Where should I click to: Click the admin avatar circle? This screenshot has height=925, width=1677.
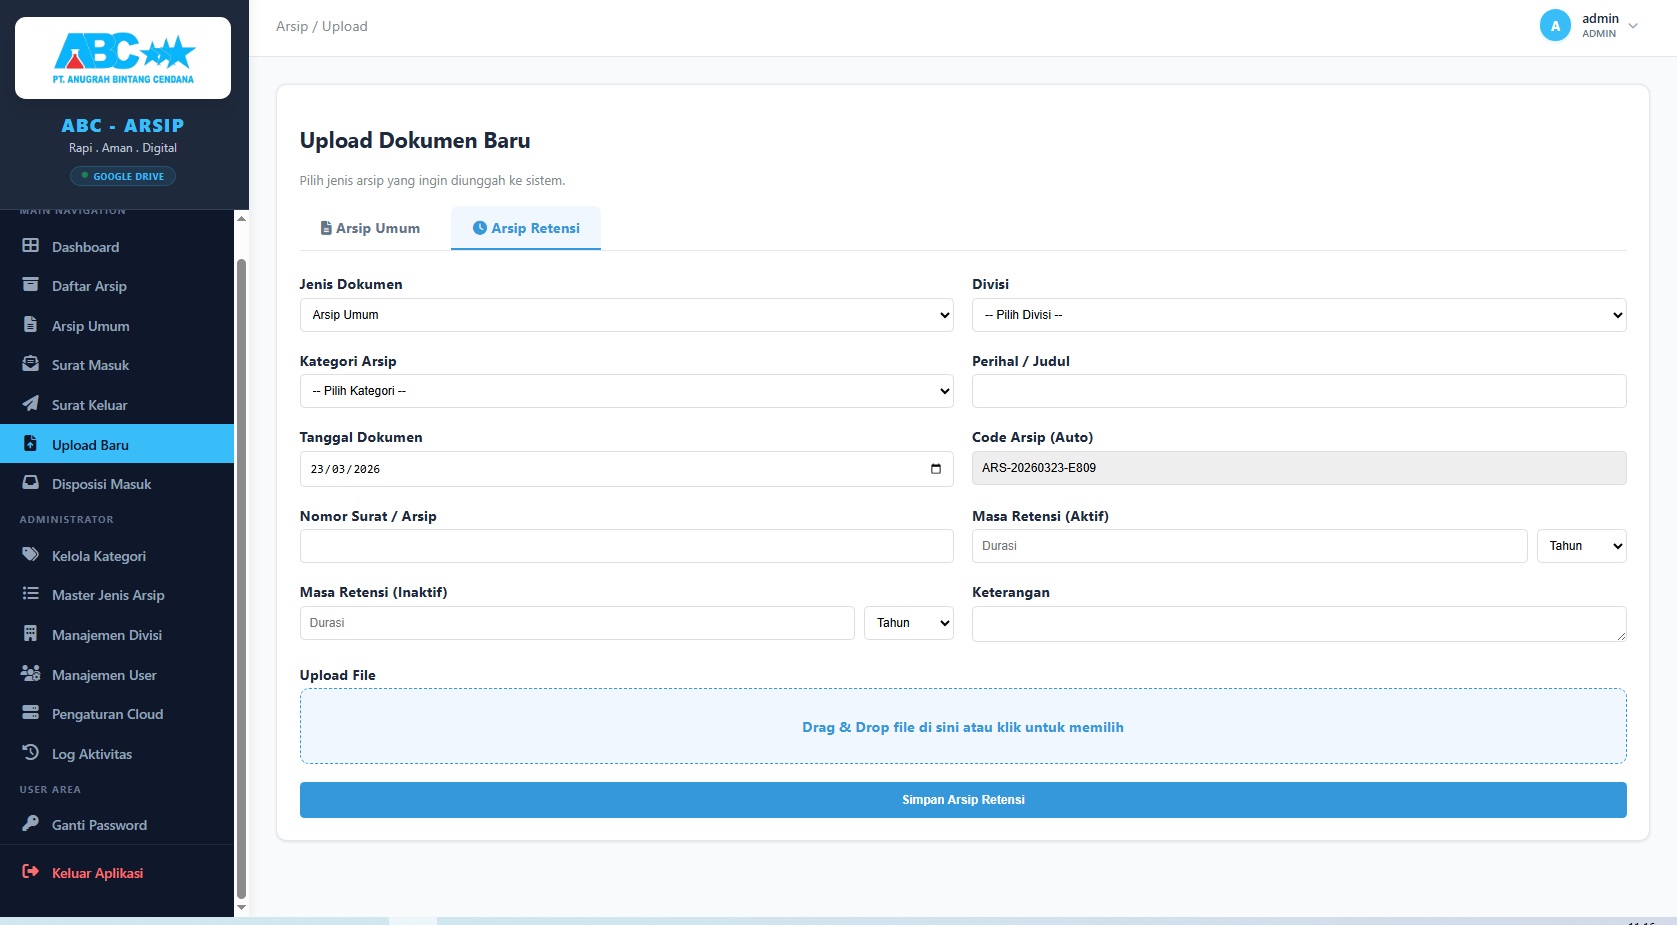click(1555, 26)
